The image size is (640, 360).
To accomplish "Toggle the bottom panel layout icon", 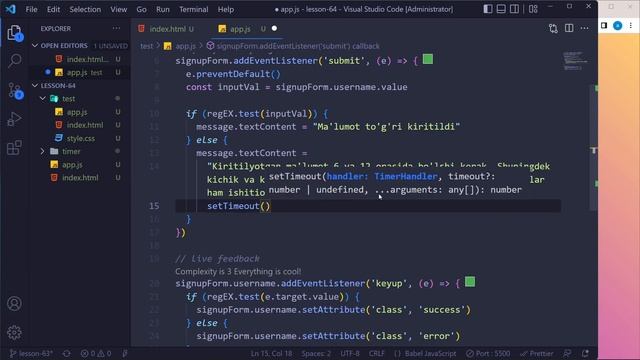I will 501,9.
